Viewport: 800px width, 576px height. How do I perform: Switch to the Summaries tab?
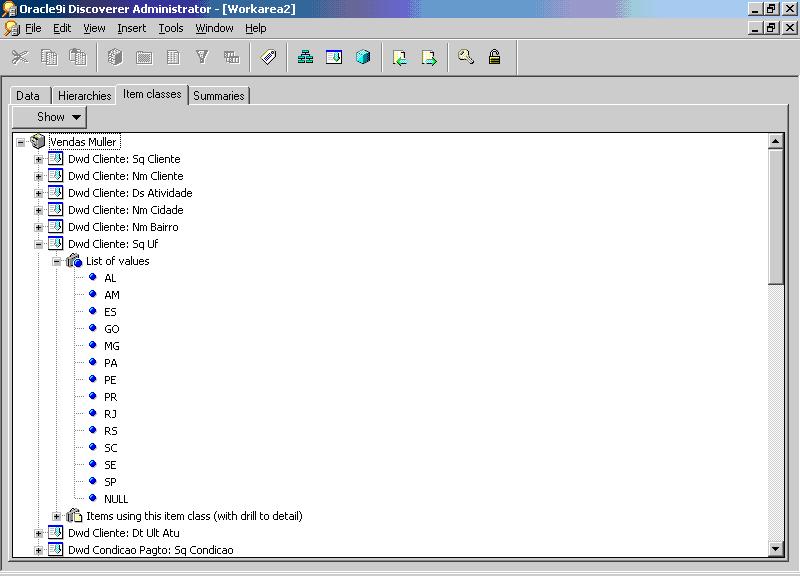point(218,96)
